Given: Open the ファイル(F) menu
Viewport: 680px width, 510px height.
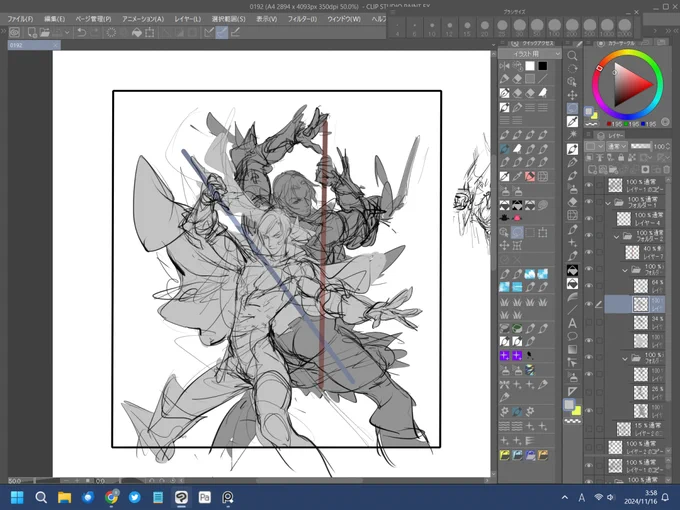Looking at the screenshot, I should tap(20, 19).
